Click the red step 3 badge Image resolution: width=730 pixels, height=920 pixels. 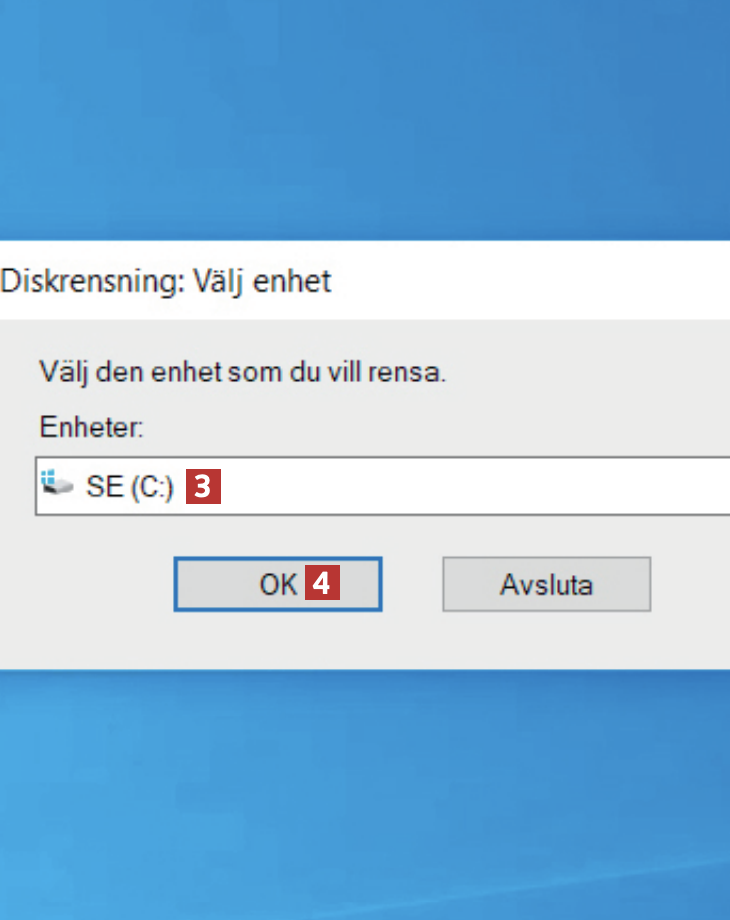pyautogui.click(x=202, y=487)
